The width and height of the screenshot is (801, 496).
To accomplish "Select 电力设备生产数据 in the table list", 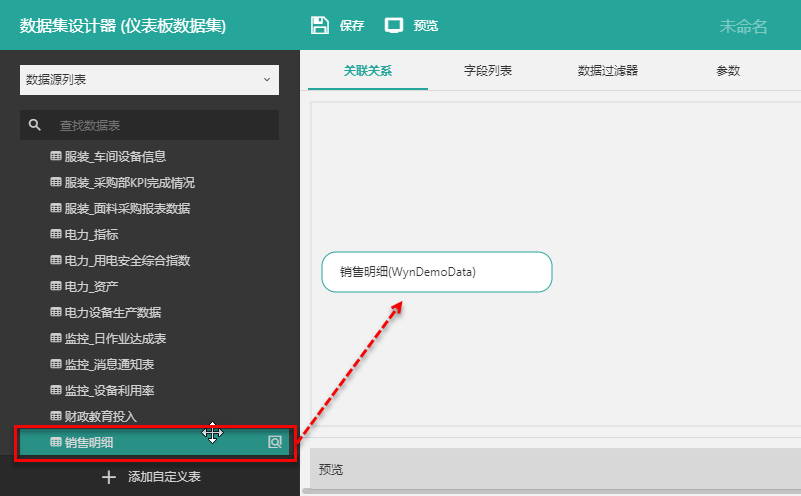I will [112, 312].
